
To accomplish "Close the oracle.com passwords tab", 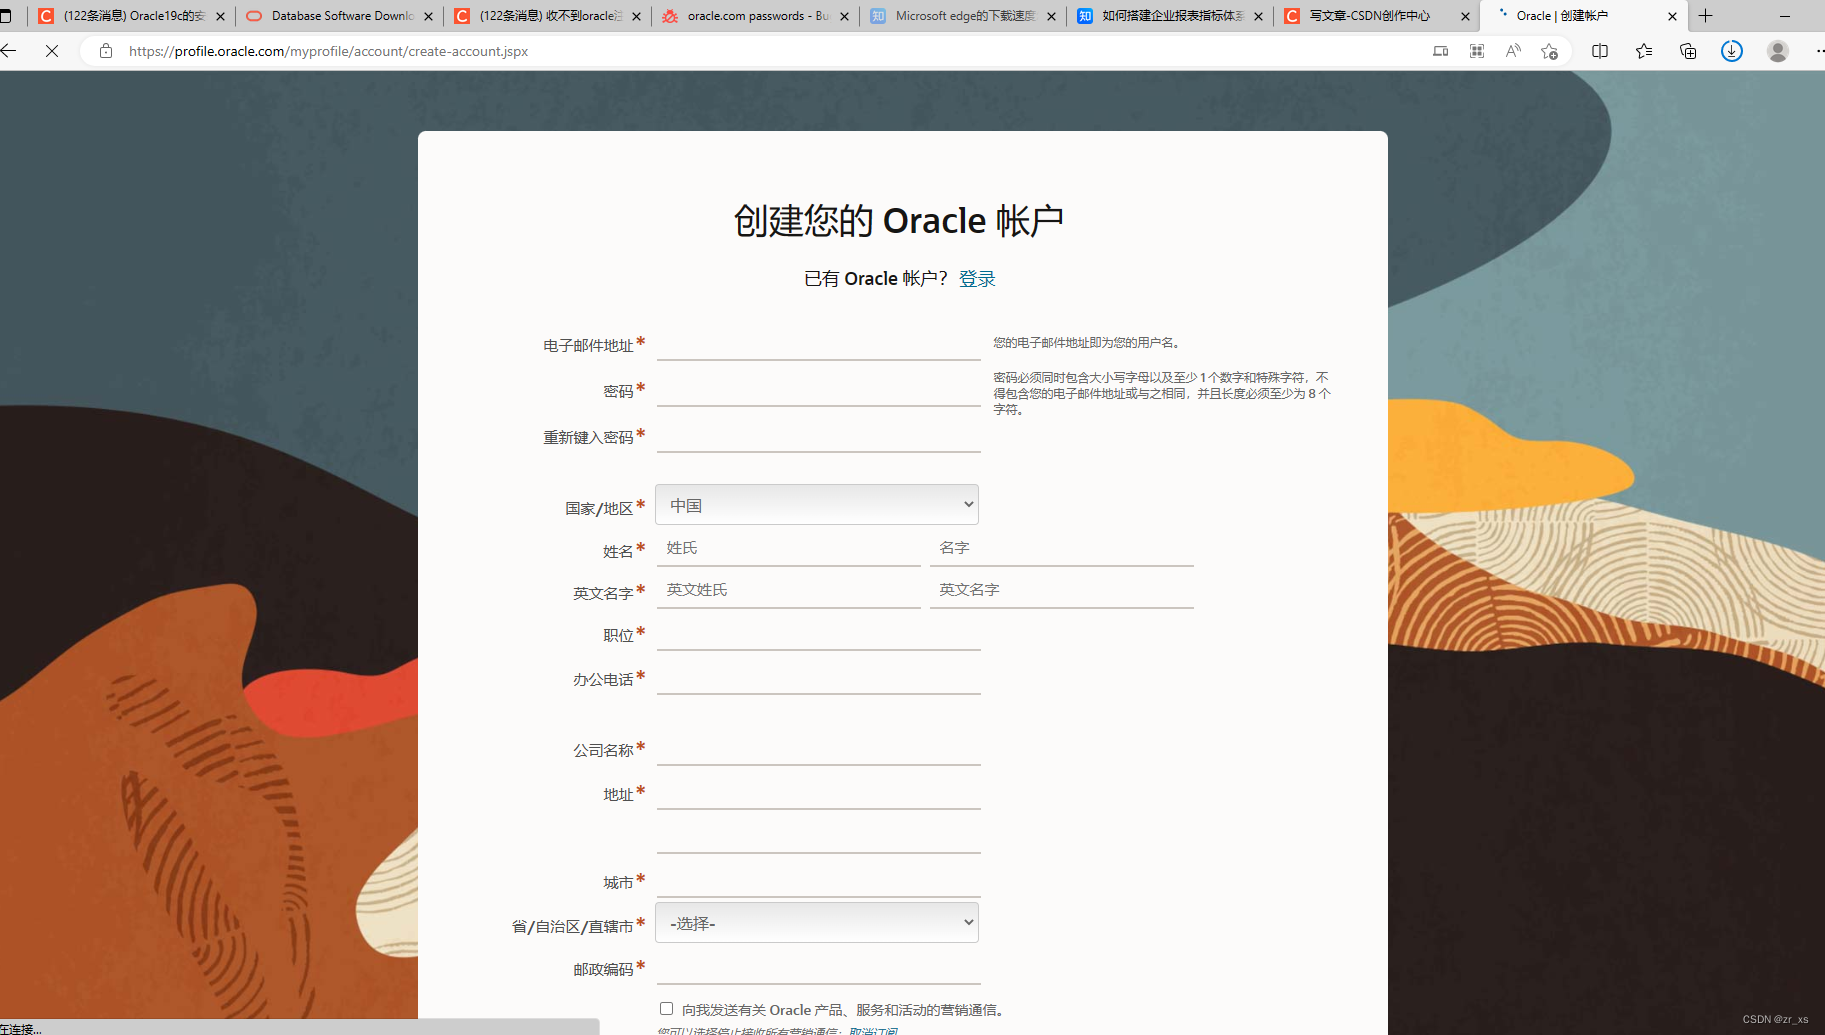I will (845, 16).
